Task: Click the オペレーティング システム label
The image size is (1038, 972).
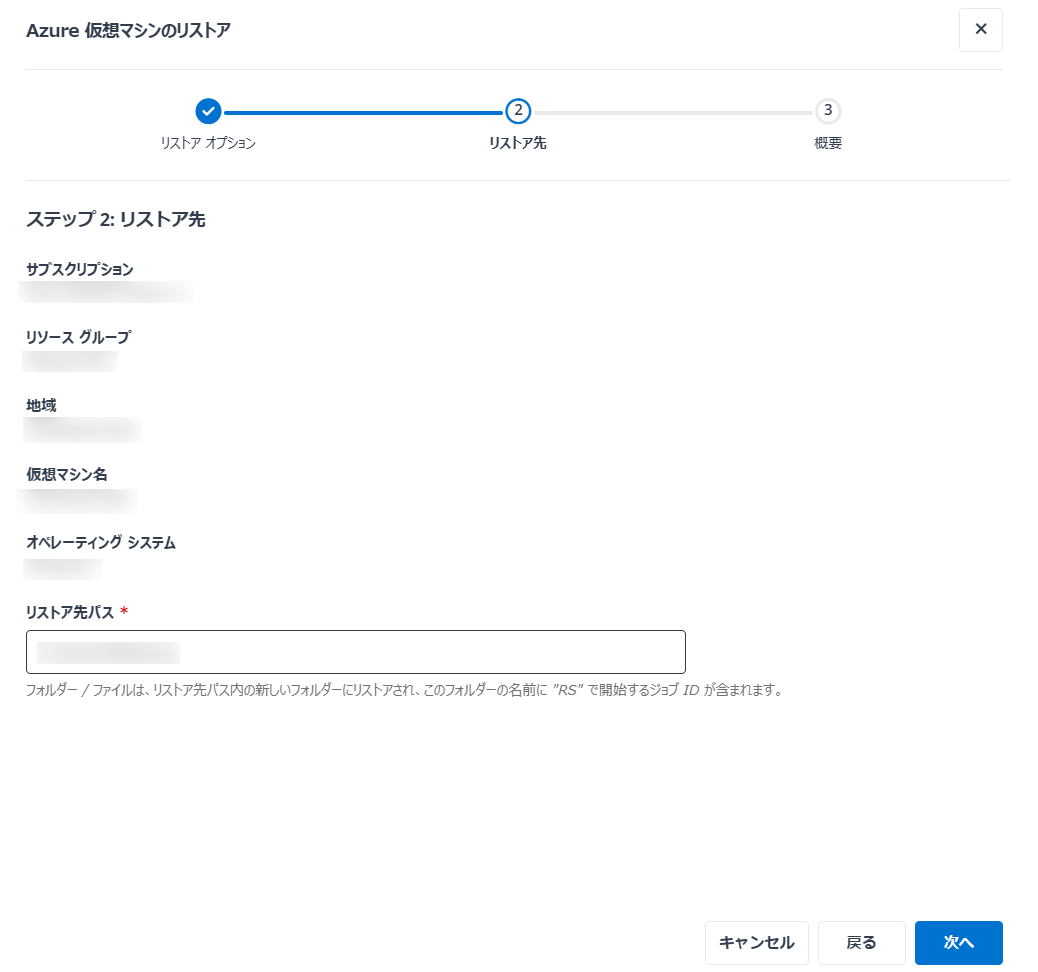Action: pyautogui.click(x=101, y=542)
